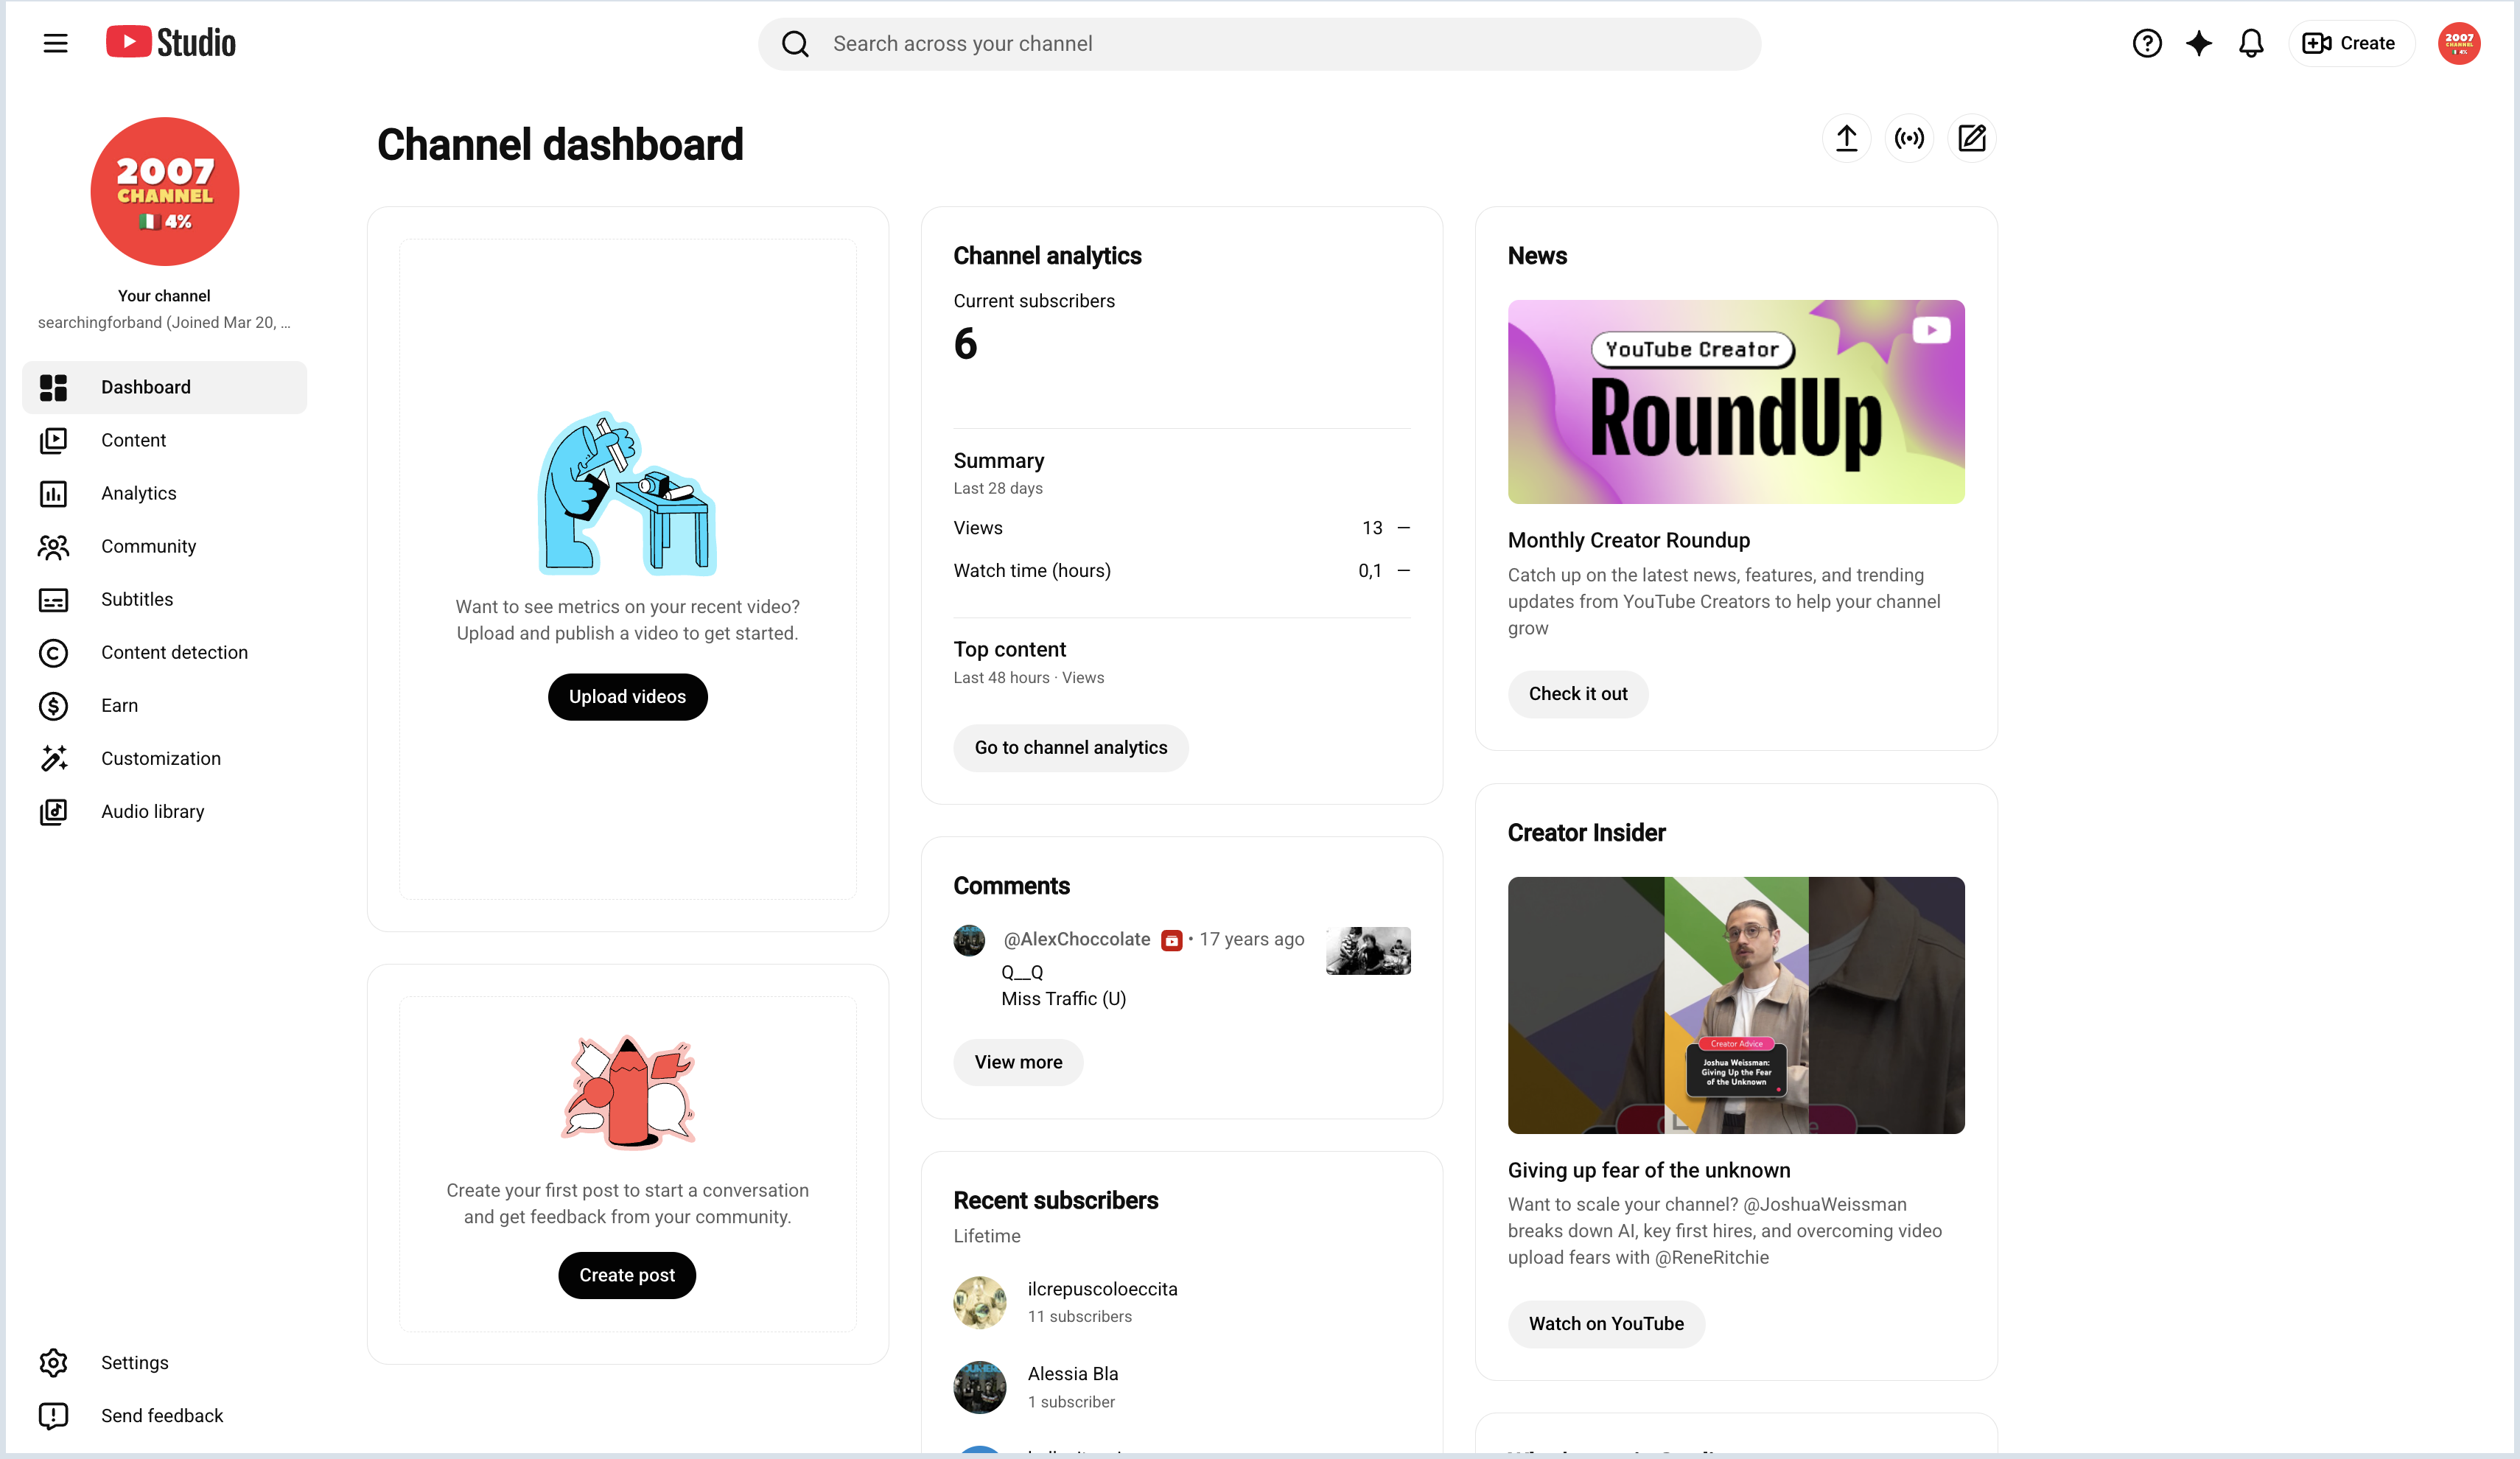
Task: Click the channel badge icon beside @AlexChoccolate
Action: pos(1171,940)
